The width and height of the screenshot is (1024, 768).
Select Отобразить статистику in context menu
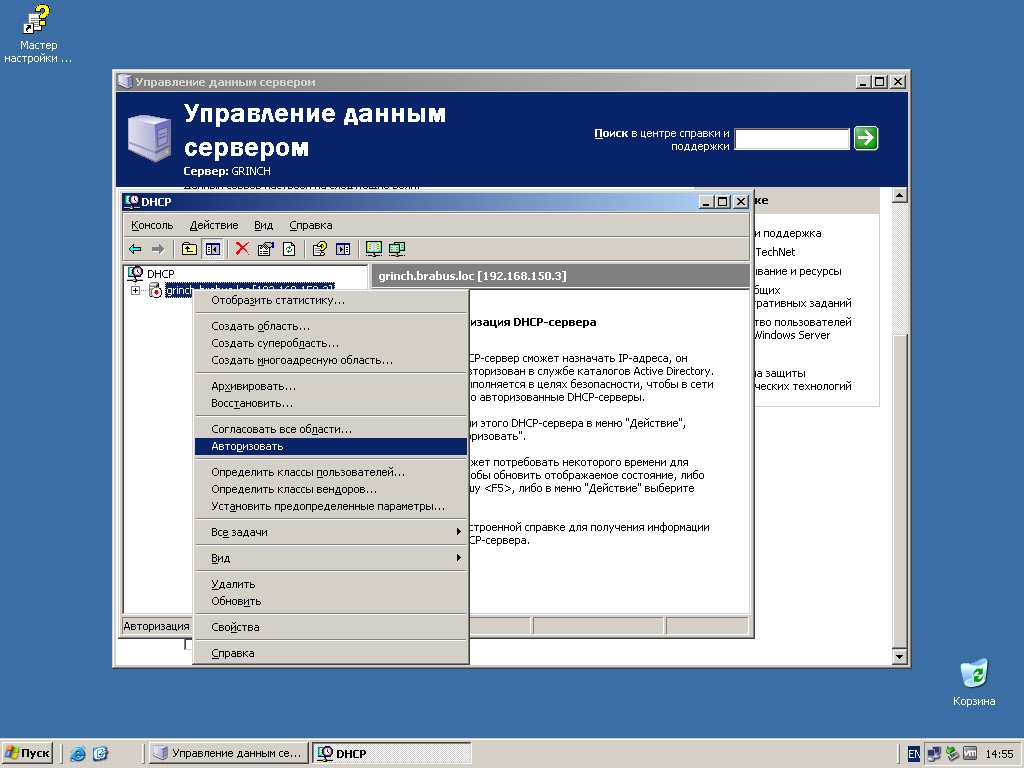330,300
